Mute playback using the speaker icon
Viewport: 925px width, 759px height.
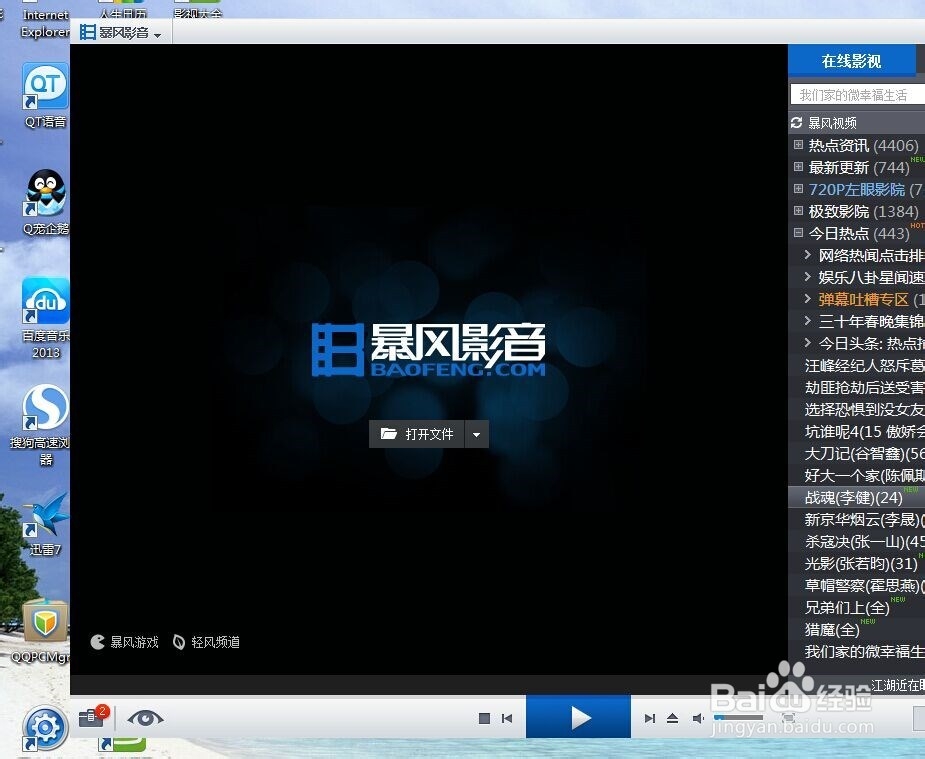(699, 717)
